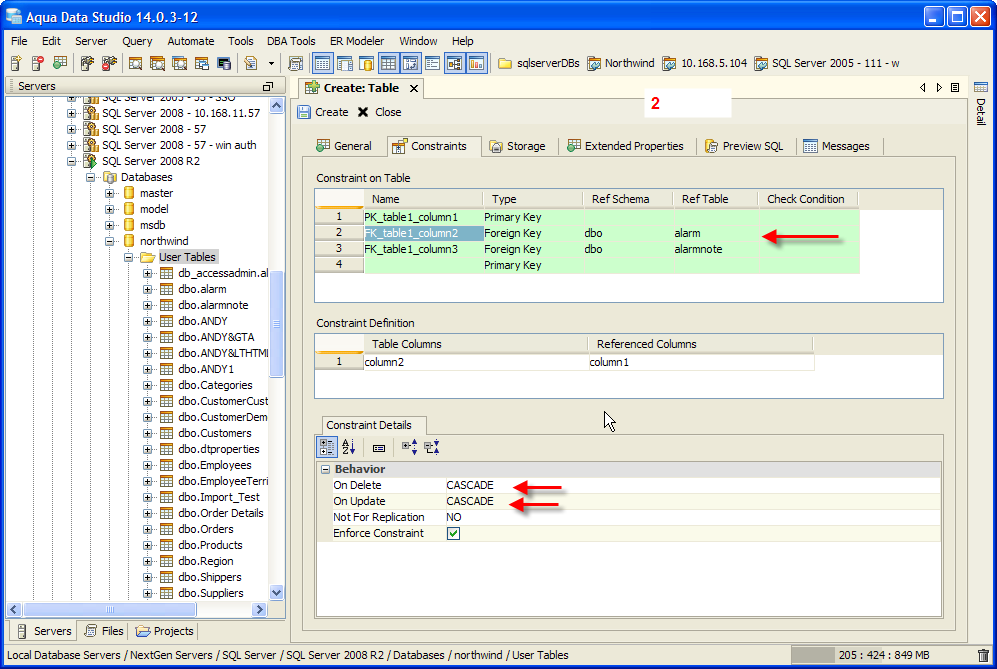The image size is (997, 669).
Task: Expand the master database node
Action: pyautogui.click(x=109, y=193)
